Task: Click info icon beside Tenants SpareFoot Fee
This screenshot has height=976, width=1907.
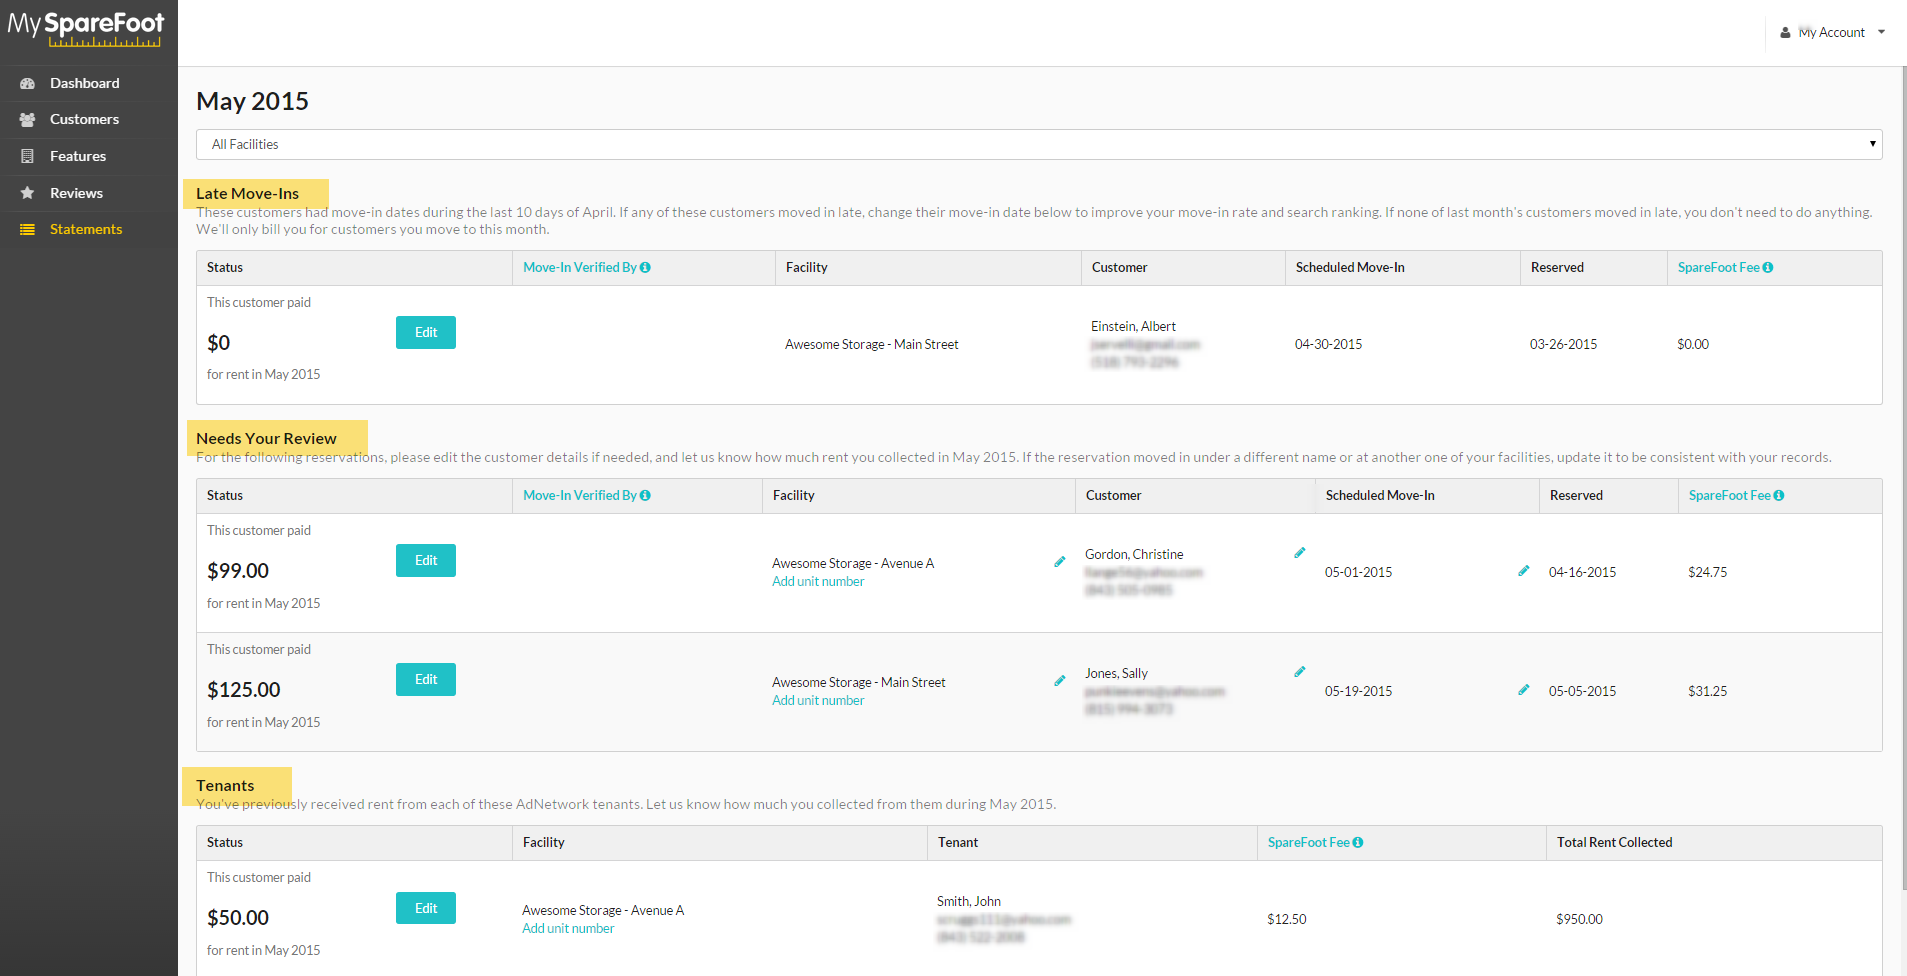Action: point(1358,842)
